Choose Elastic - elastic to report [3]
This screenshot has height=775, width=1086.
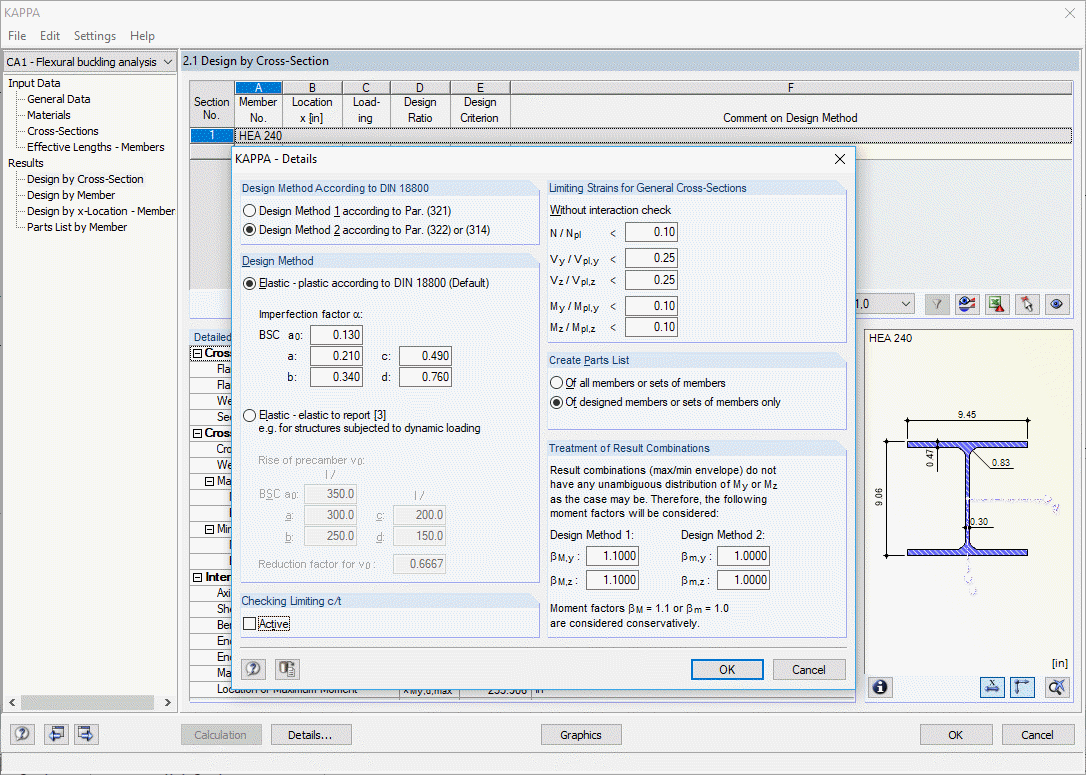pyautogui.click(x=250, y=415)
